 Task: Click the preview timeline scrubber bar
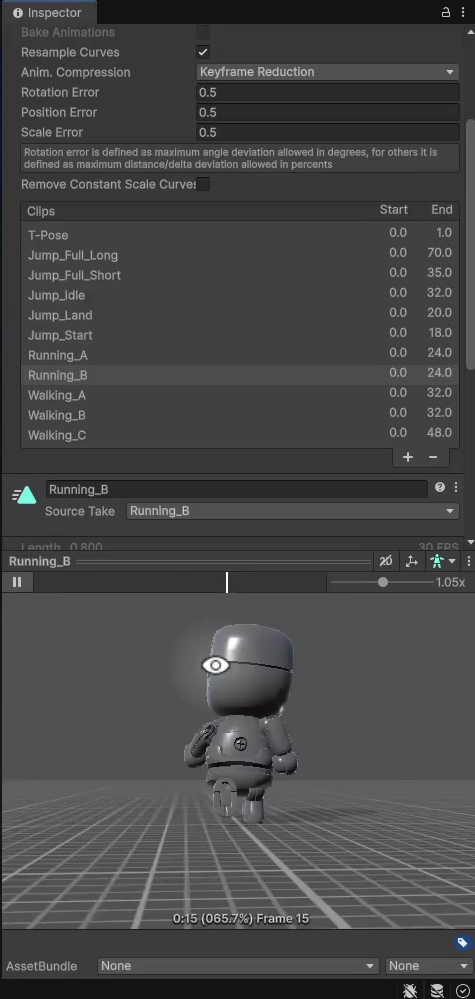180,582
